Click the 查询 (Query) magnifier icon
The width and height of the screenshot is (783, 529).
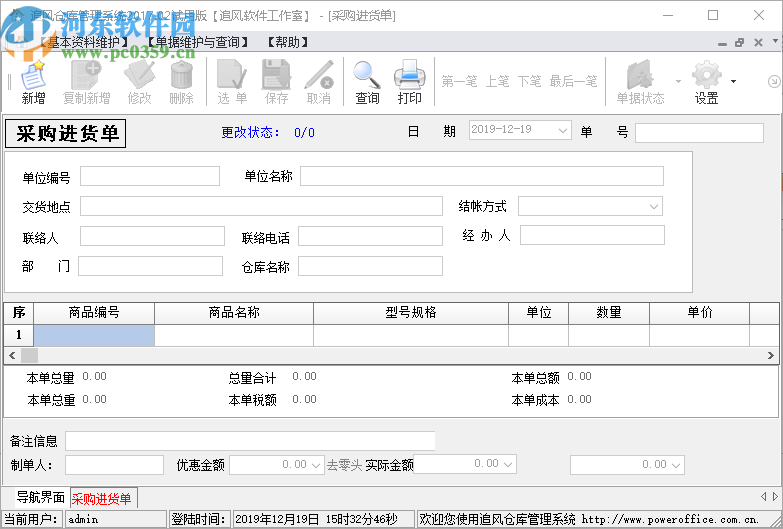[x=367, y=82]
